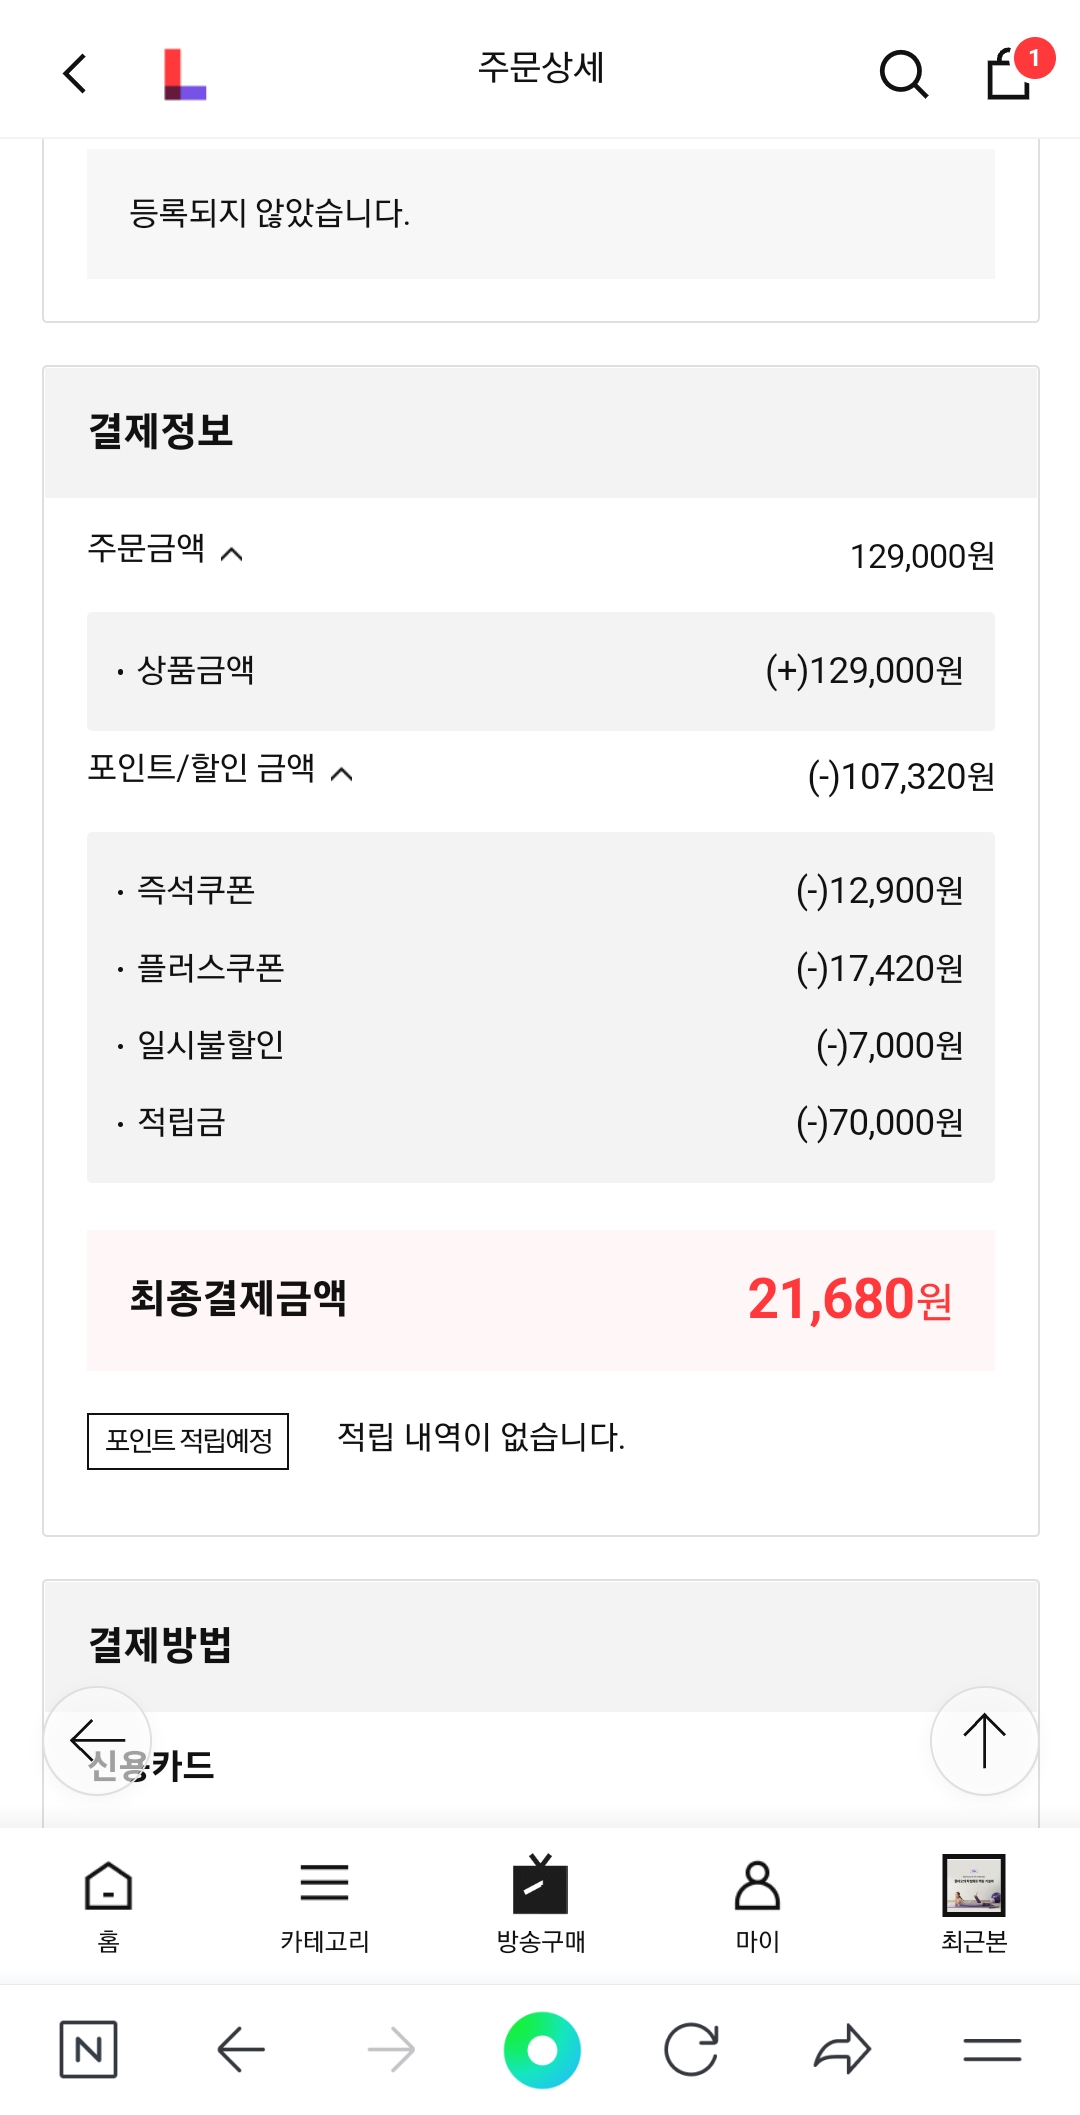Collapse the 포인트/할인 금액 breakdown

pyautogui.click(x=341, y=773)
